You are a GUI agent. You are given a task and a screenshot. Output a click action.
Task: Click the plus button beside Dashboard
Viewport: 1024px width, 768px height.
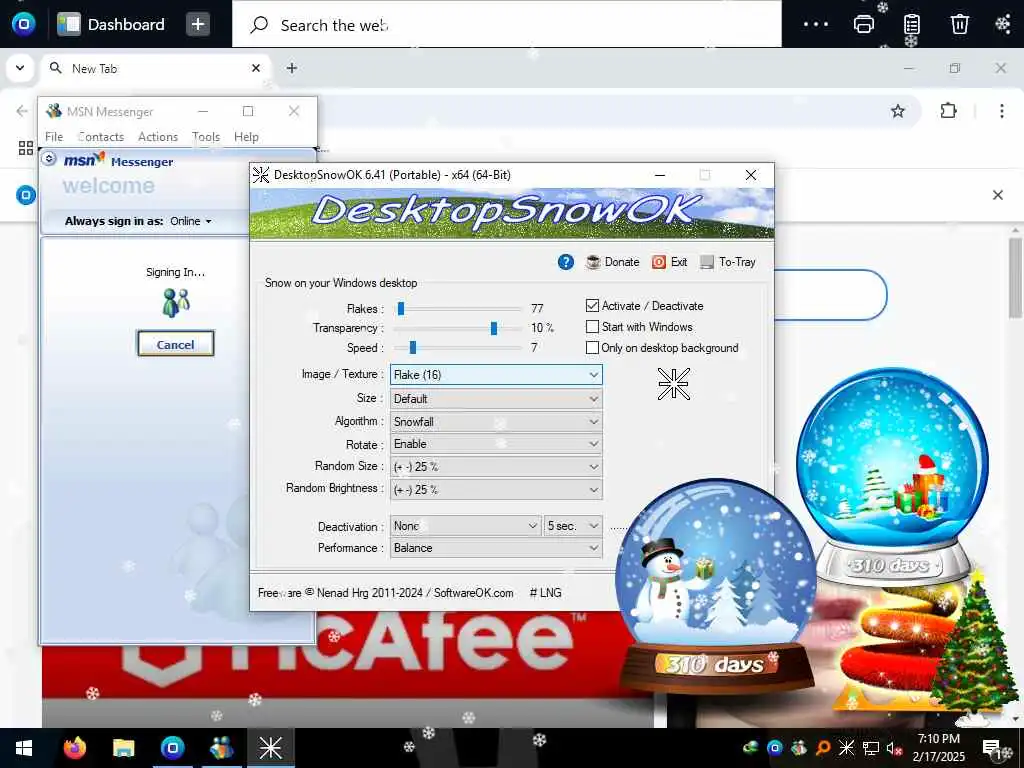(x=198, y=25)
